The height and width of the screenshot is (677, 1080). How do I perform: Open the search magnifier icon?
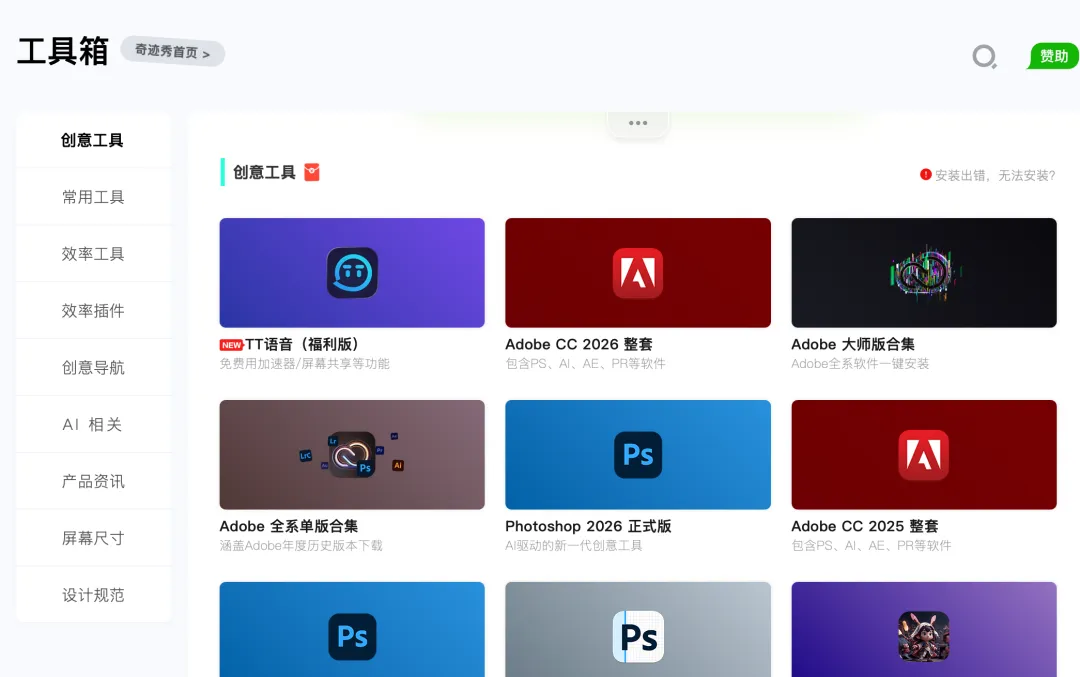tap(984, 56)
